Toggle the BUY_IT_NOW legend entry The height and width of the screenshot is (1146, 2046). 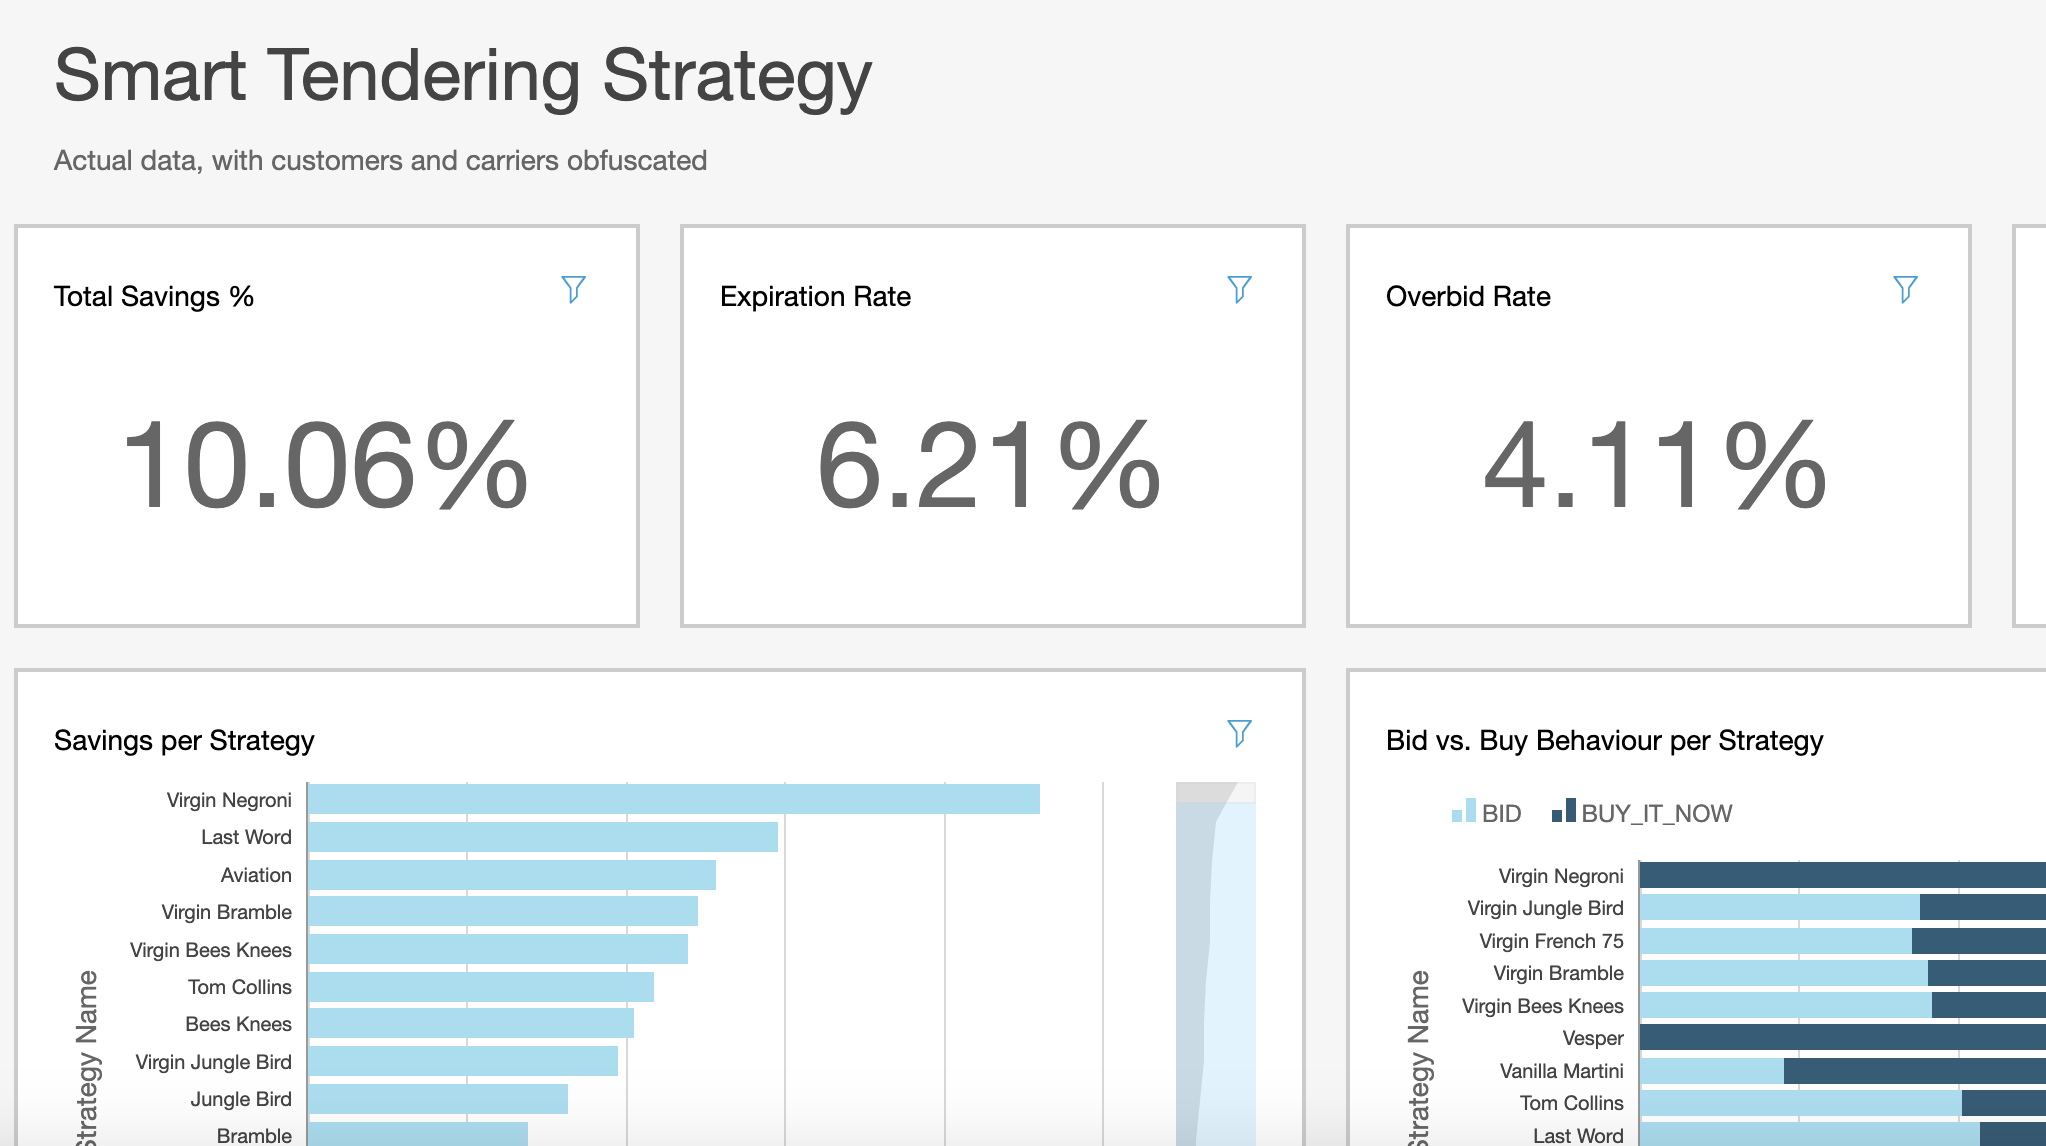1642,812
